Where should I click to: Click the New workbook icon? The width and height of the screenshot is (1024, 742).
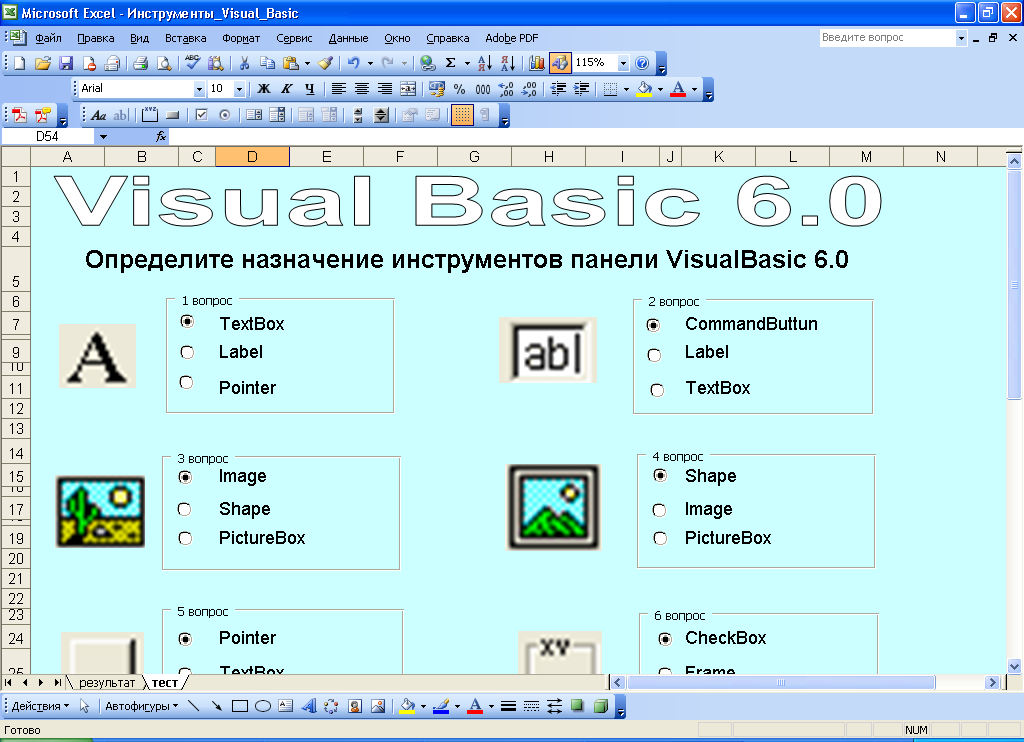click(x=20, y=63)
